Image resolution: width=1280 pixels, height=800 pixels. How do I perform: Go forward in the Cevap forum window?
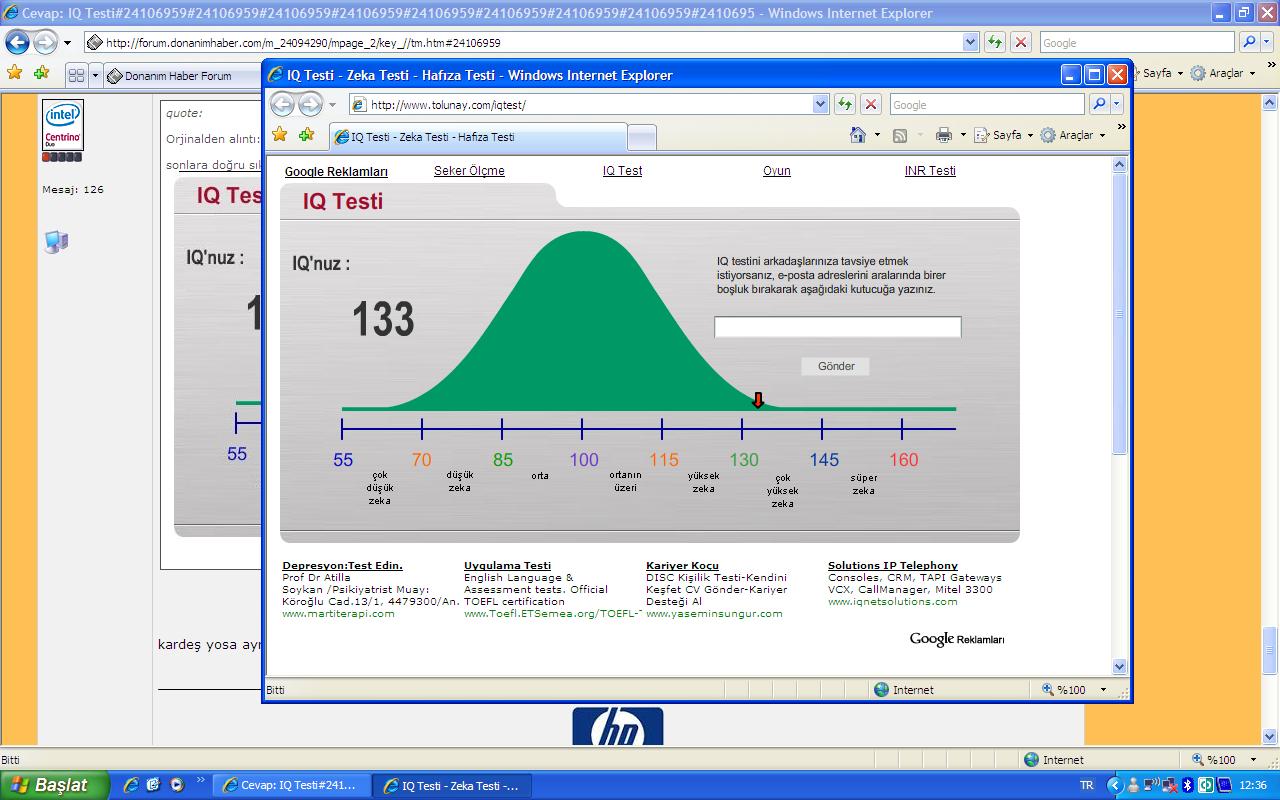pos(46,43)
